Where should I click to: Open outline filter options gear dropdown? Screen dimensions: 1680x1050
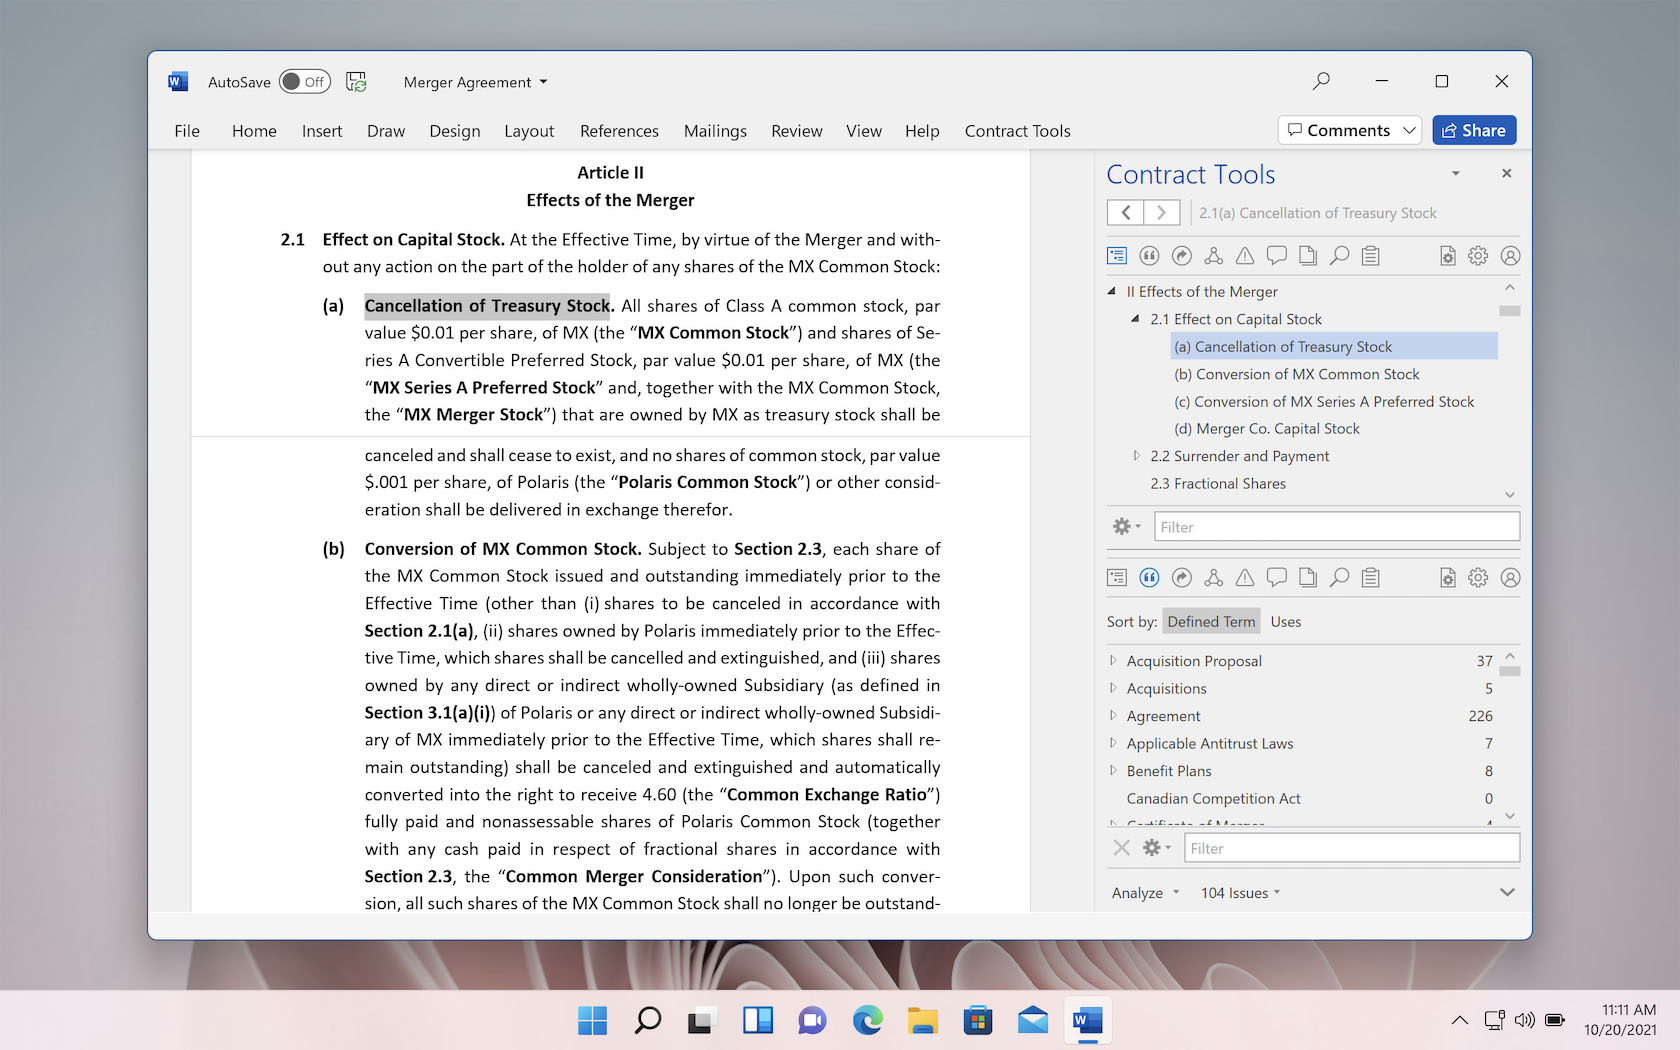1127,526
